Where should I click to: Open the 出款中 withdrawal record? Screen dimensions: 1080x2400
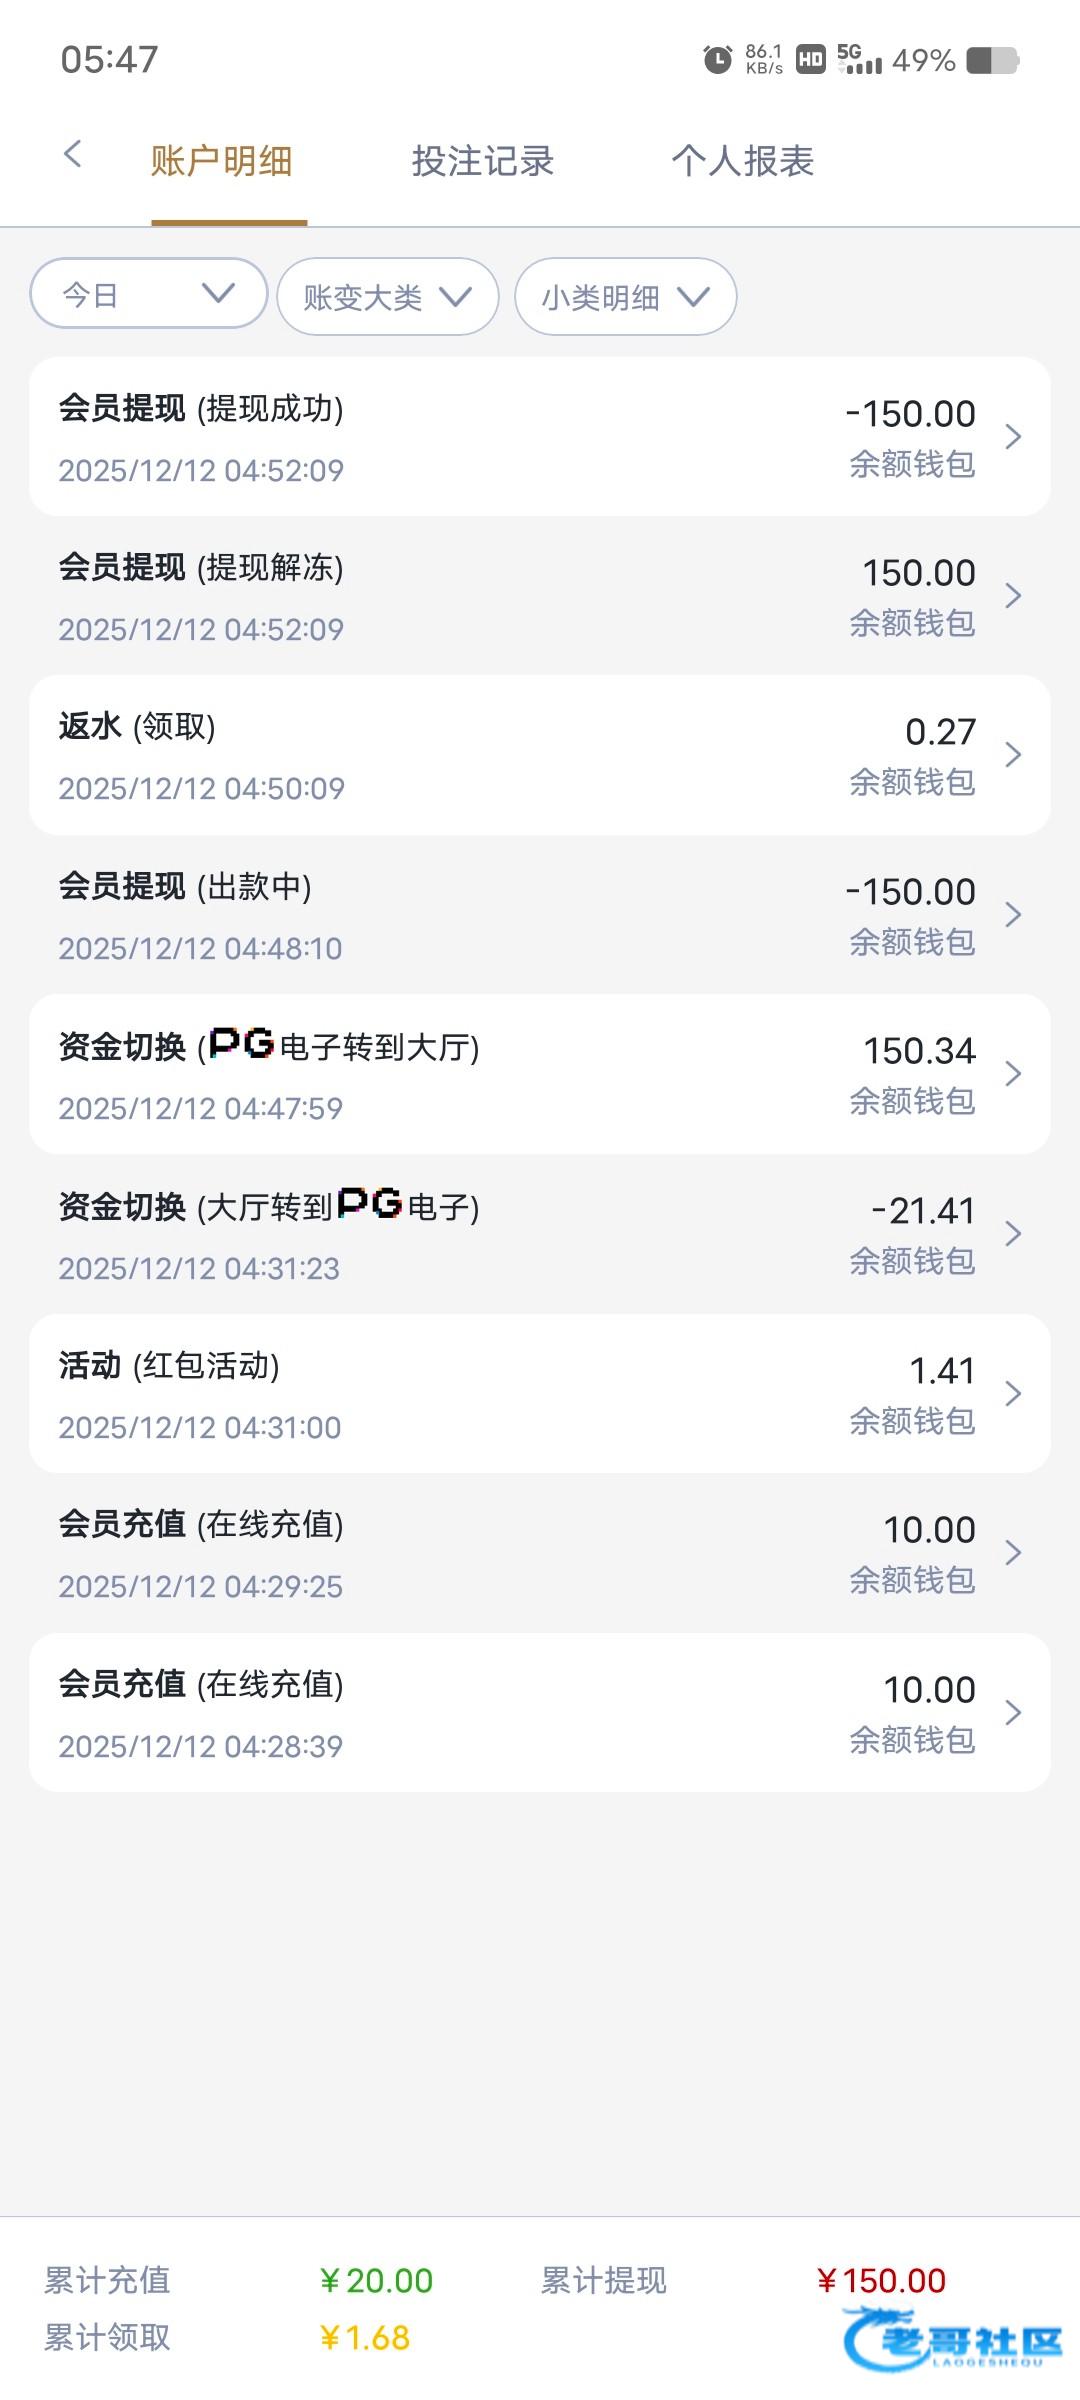pyautogui.click(x=540, y=915)
